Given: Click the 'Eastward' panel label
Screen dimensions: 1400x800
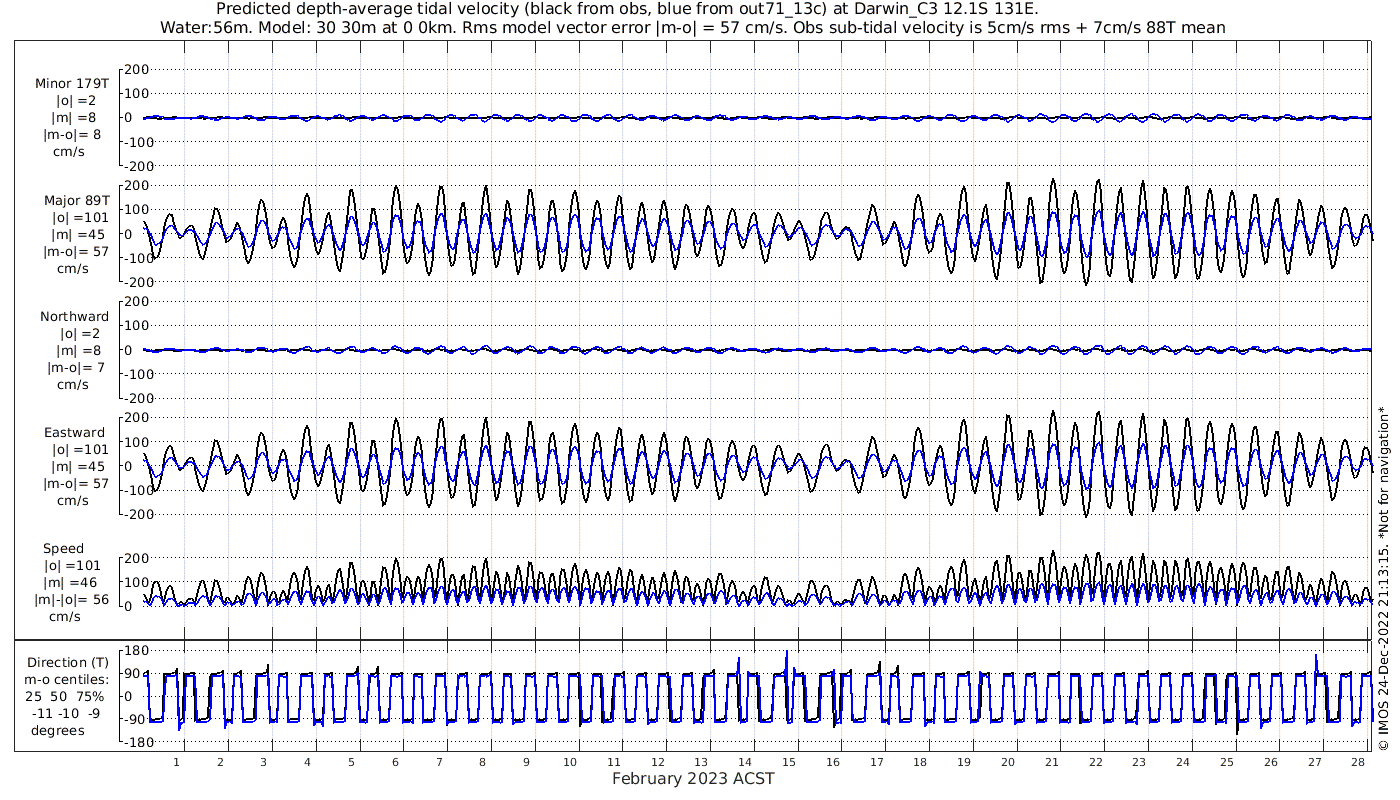Looking at the screenshot, I should tap(74, 433).
